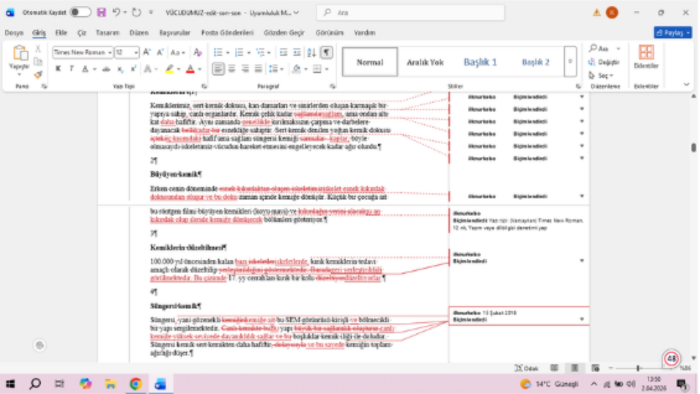Select the Normal style

coord(370,62)
